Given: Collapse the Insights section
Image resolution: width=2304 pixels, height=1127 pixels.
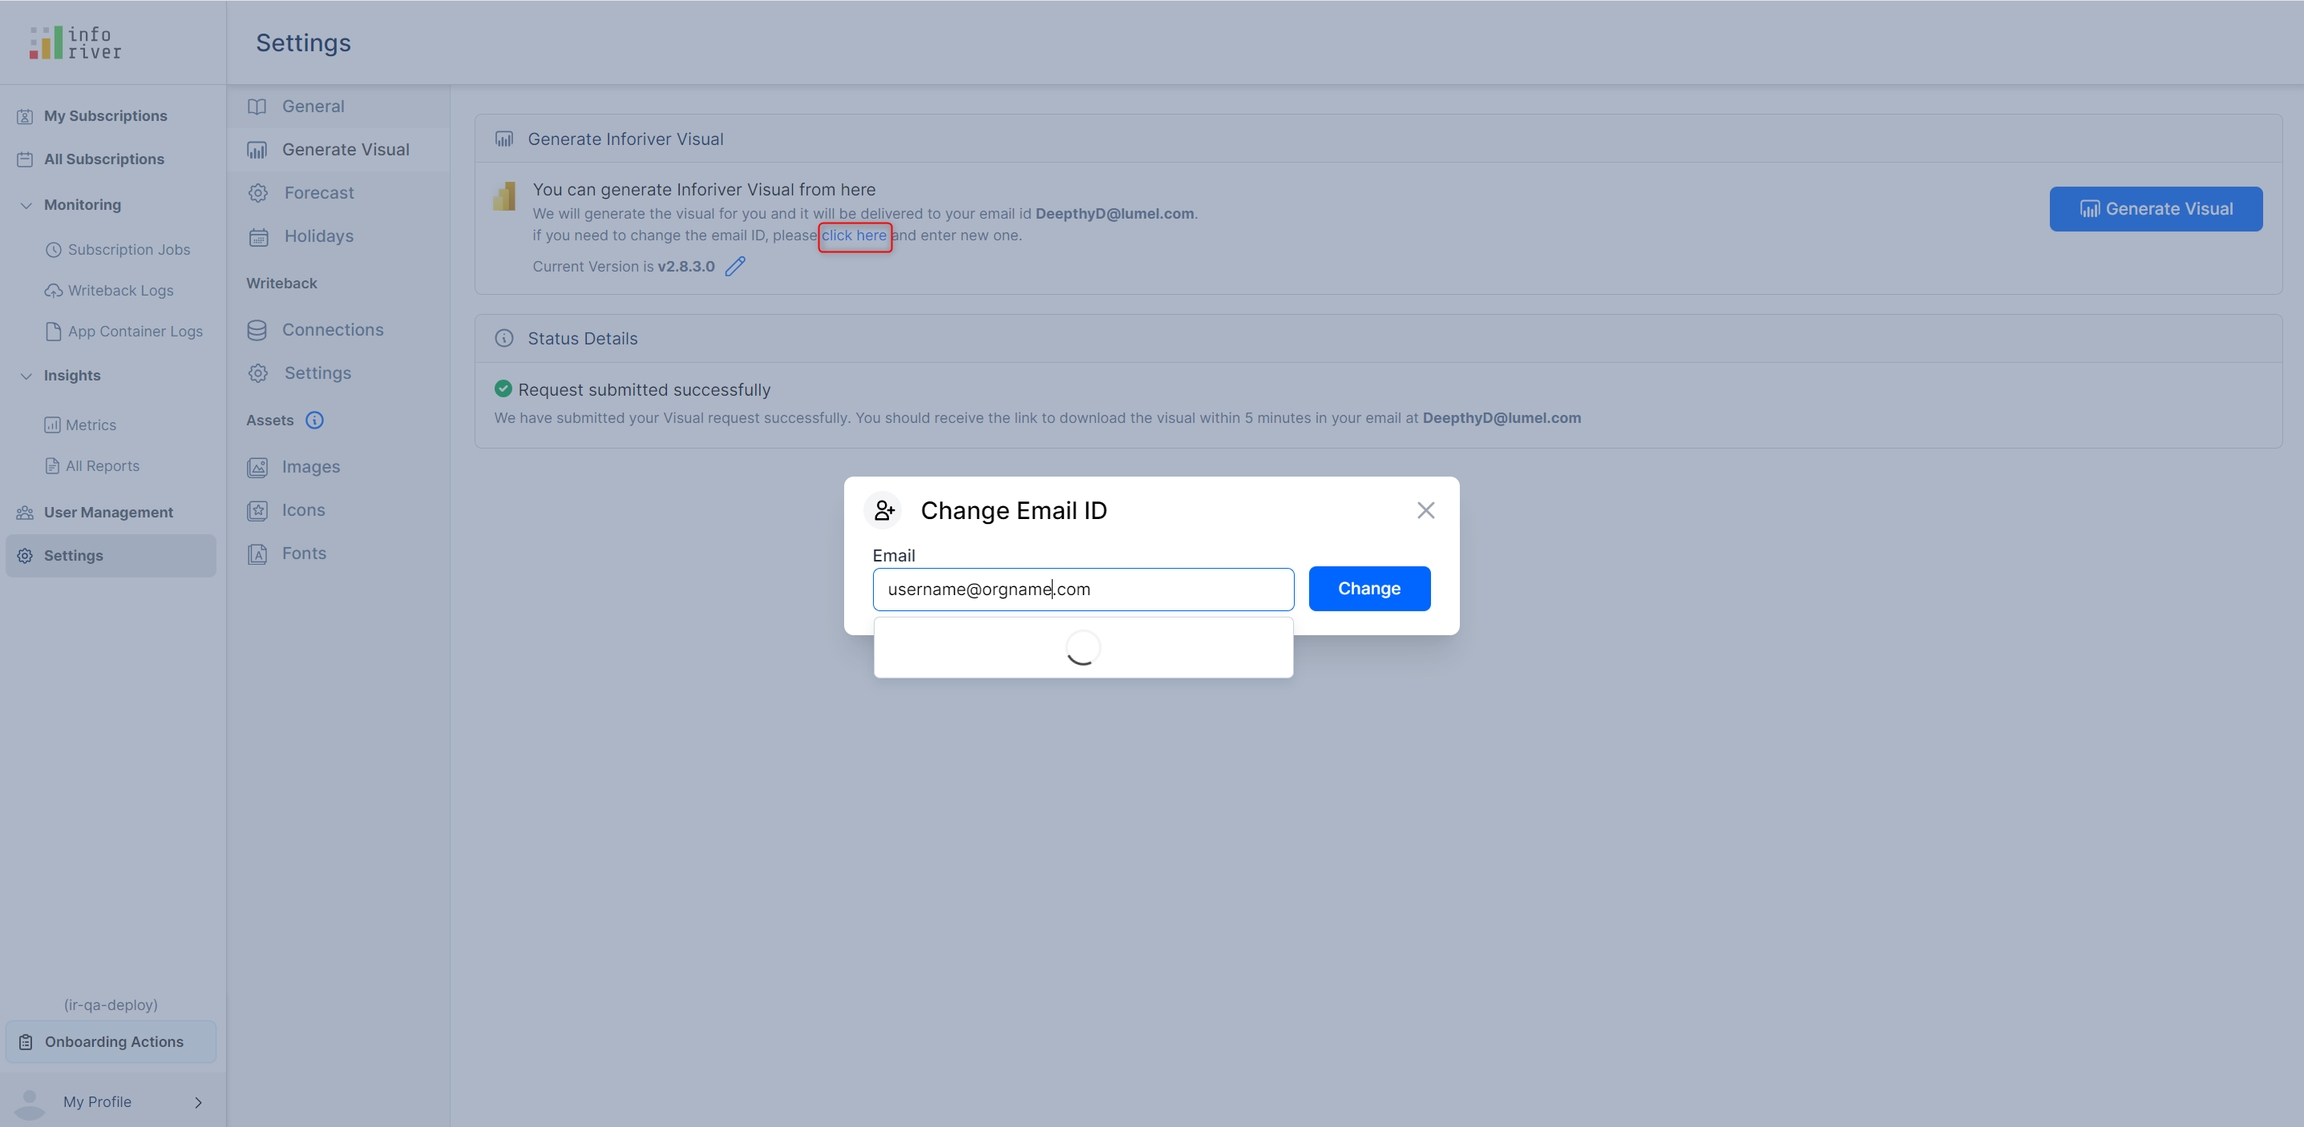Looking at the screenshot, I should point(26,376).
